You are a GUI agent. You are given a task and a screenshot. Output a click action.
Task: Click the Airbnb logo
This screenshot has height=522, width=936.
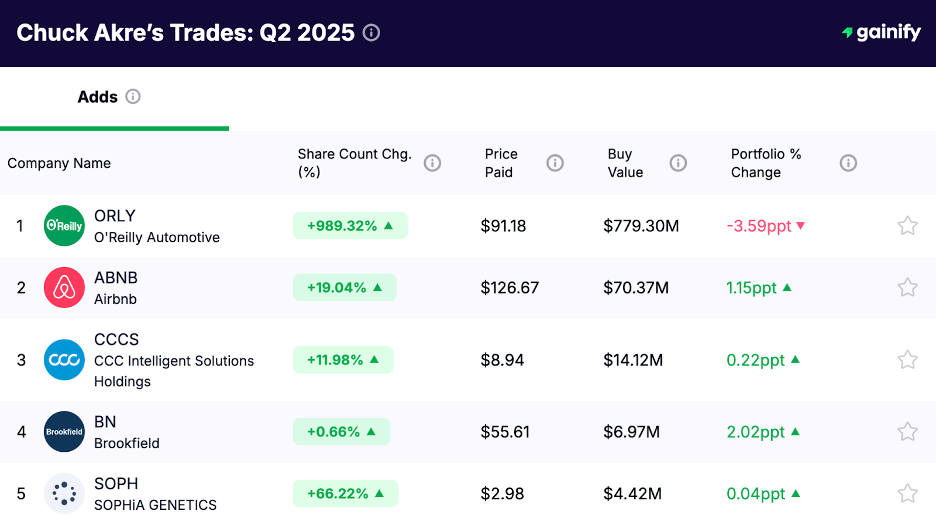click(x=64, y=287)
